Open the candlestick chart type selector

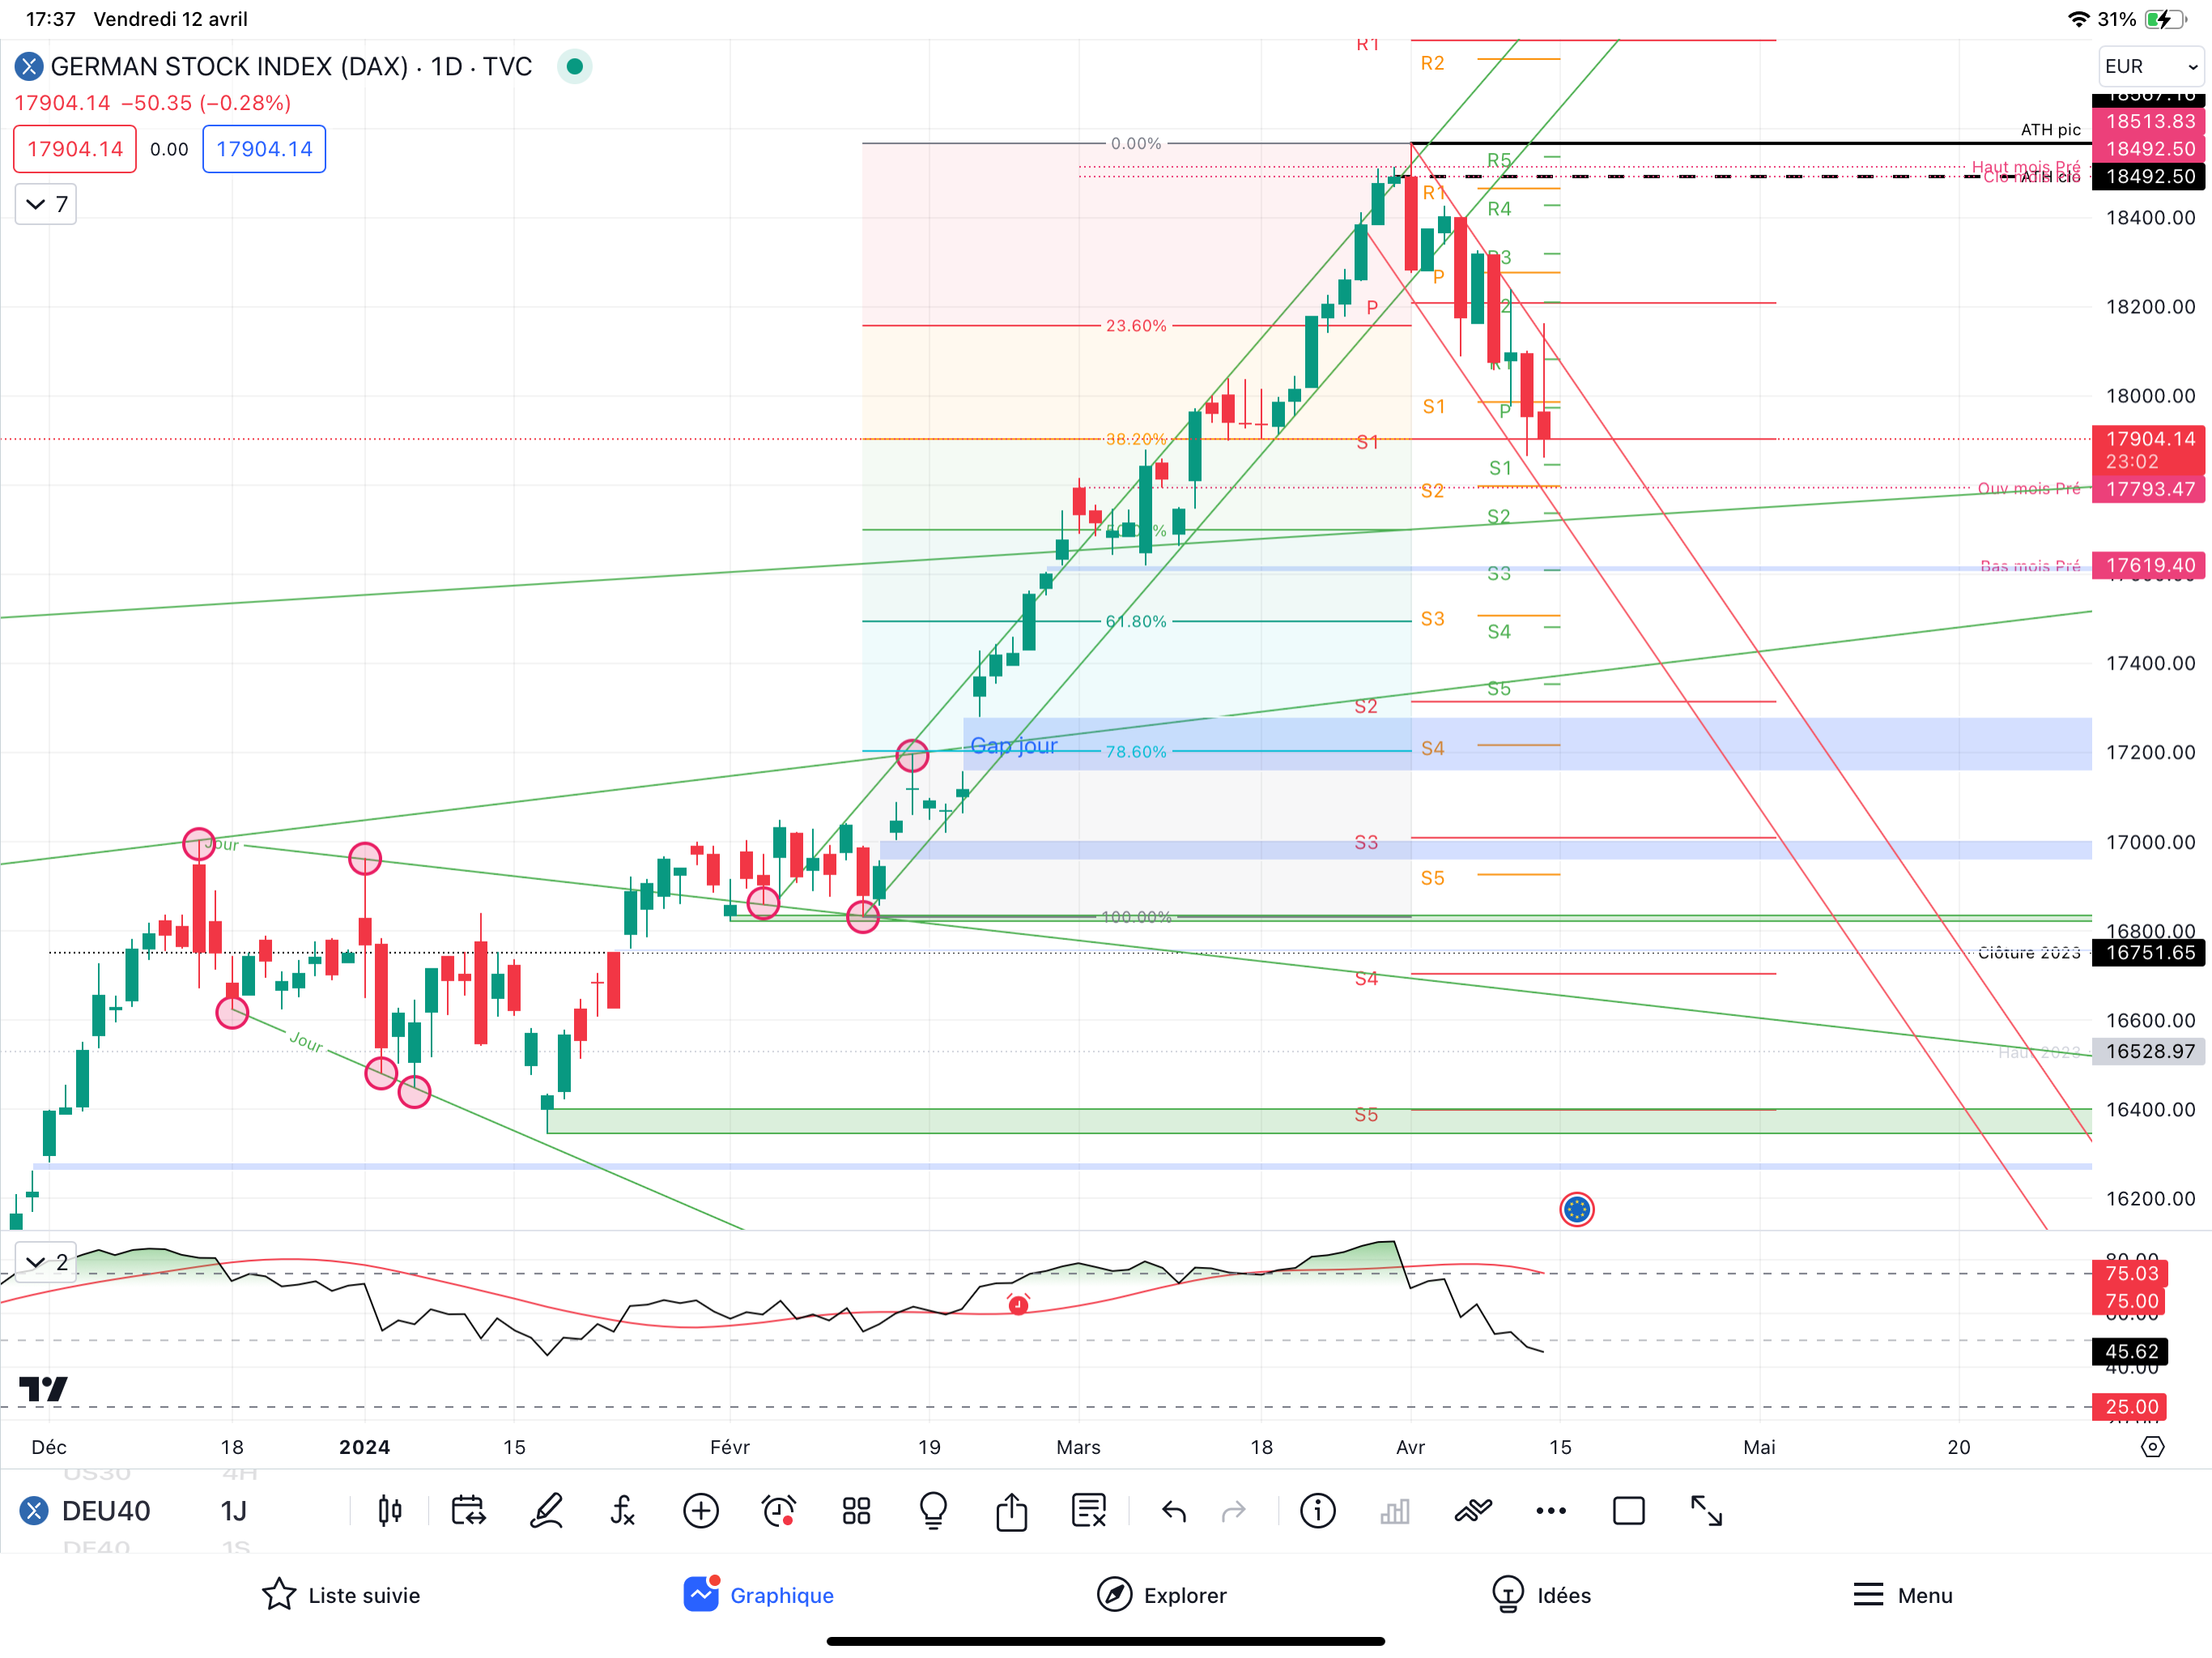[390, 1511]
